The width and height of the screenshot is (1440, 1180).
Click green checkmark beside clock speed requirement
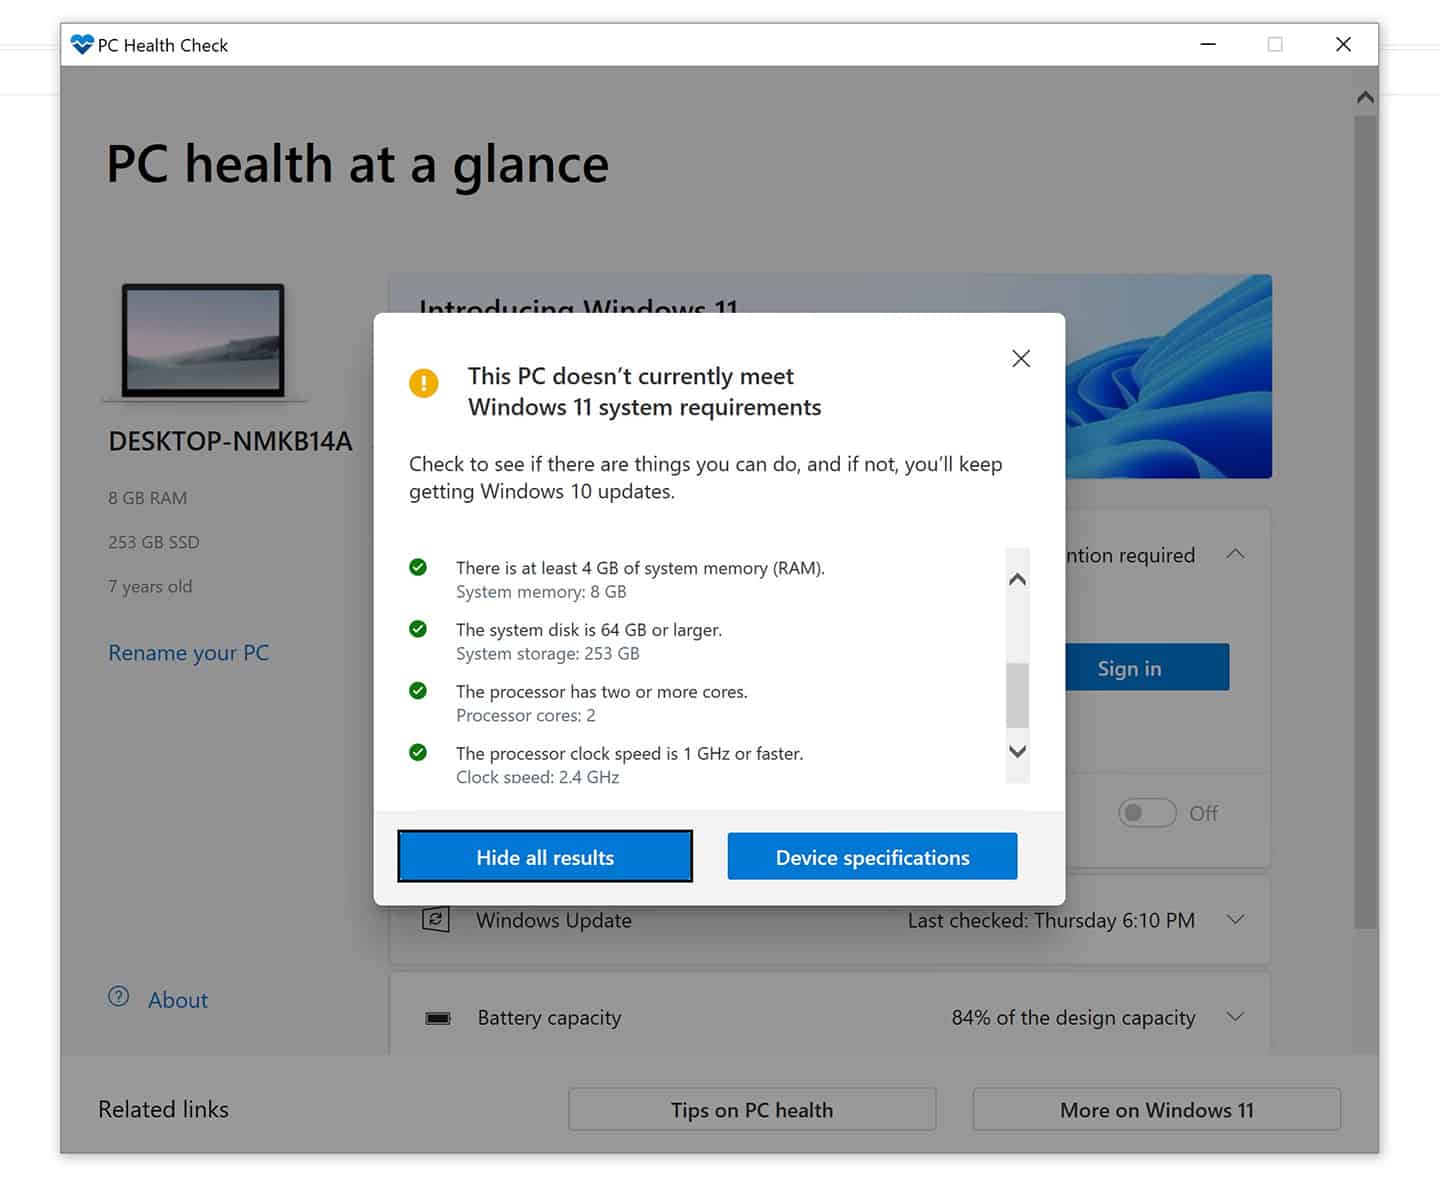418,753
